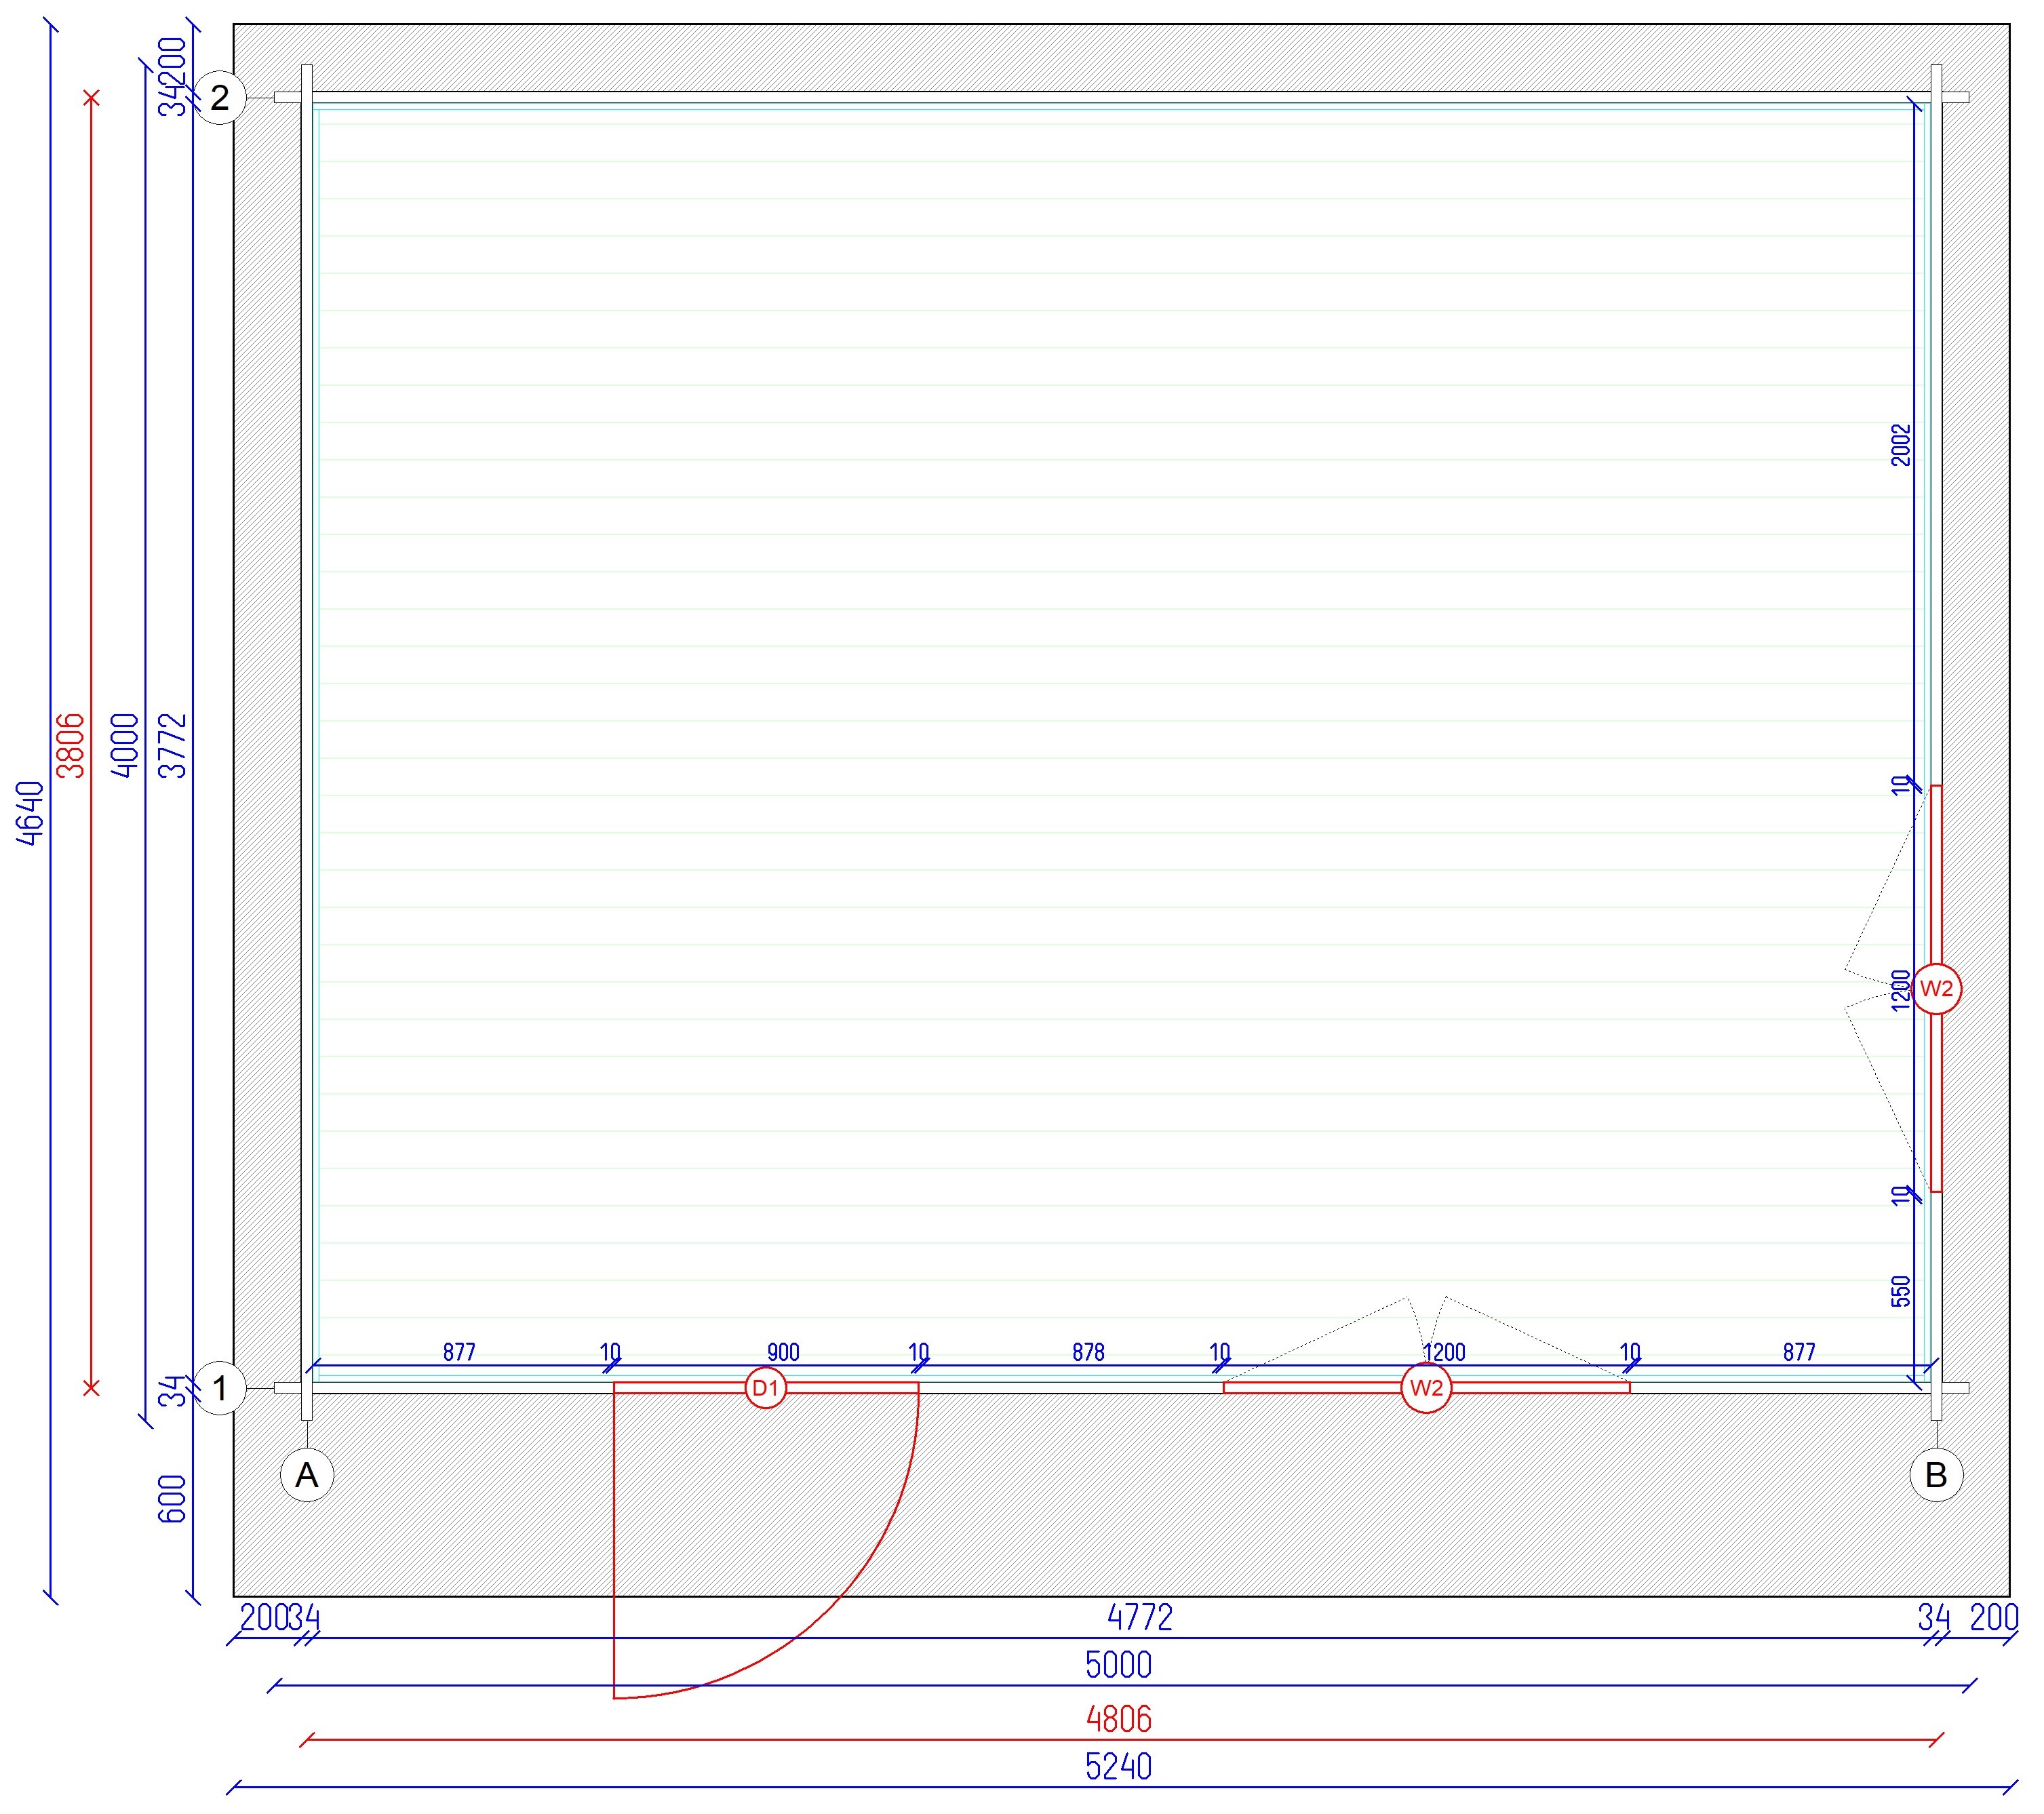This screenshot has width=2044, height=1814.
Task: Select the 5240 overall width dimension text
Action: (x=1118, y=1767)
